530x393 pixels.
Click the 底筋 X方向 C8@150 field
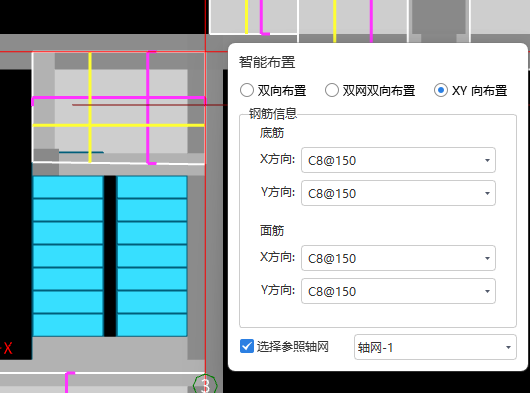[398, 160]
